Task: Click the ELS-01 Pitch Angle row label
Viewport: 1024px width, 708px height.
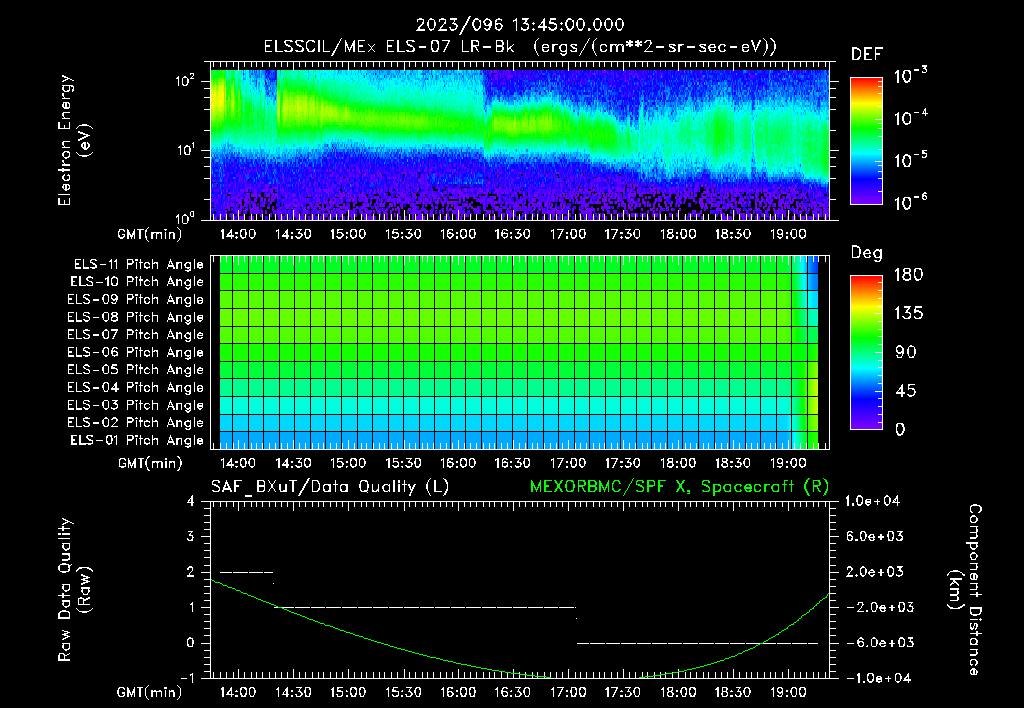Action: pyautogui.click(x=137, y=440)
